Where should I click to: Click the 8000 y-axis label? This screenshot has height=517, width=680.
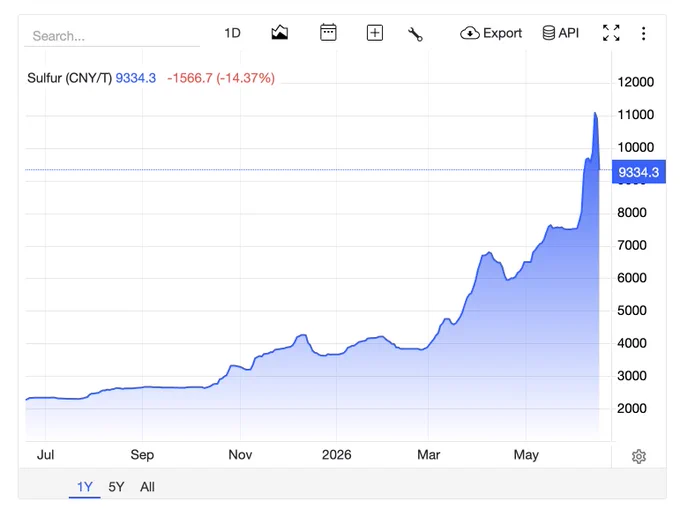click(632, 213)
